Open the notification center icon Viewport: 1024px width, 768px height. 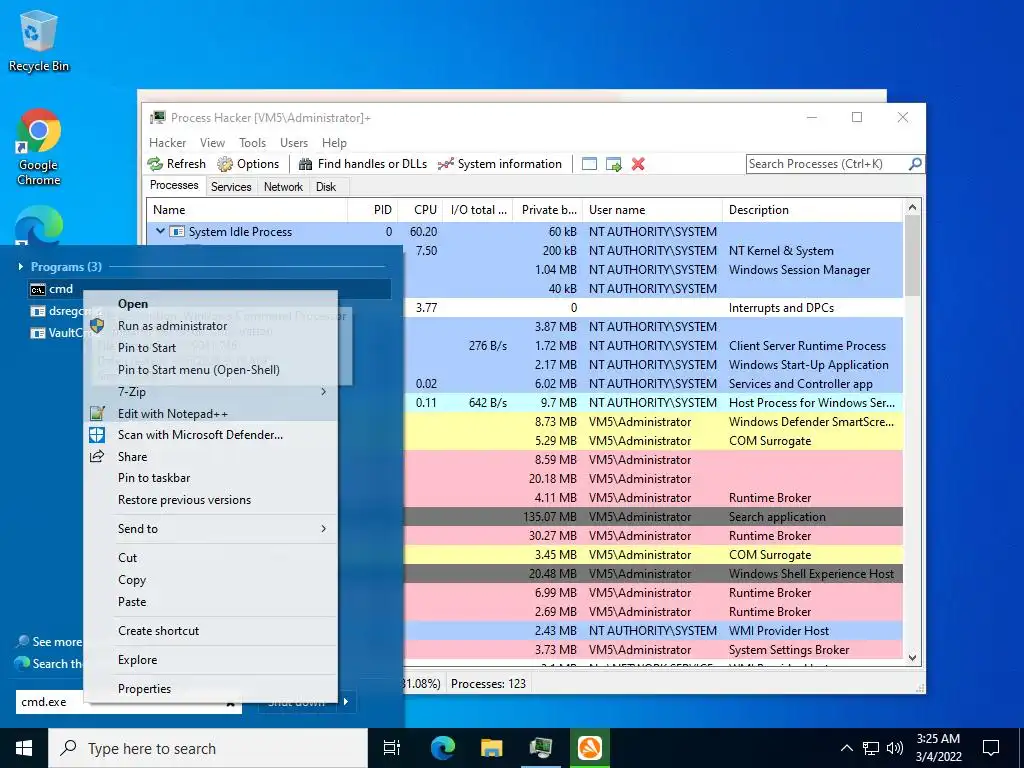click(x=991, y=748)
